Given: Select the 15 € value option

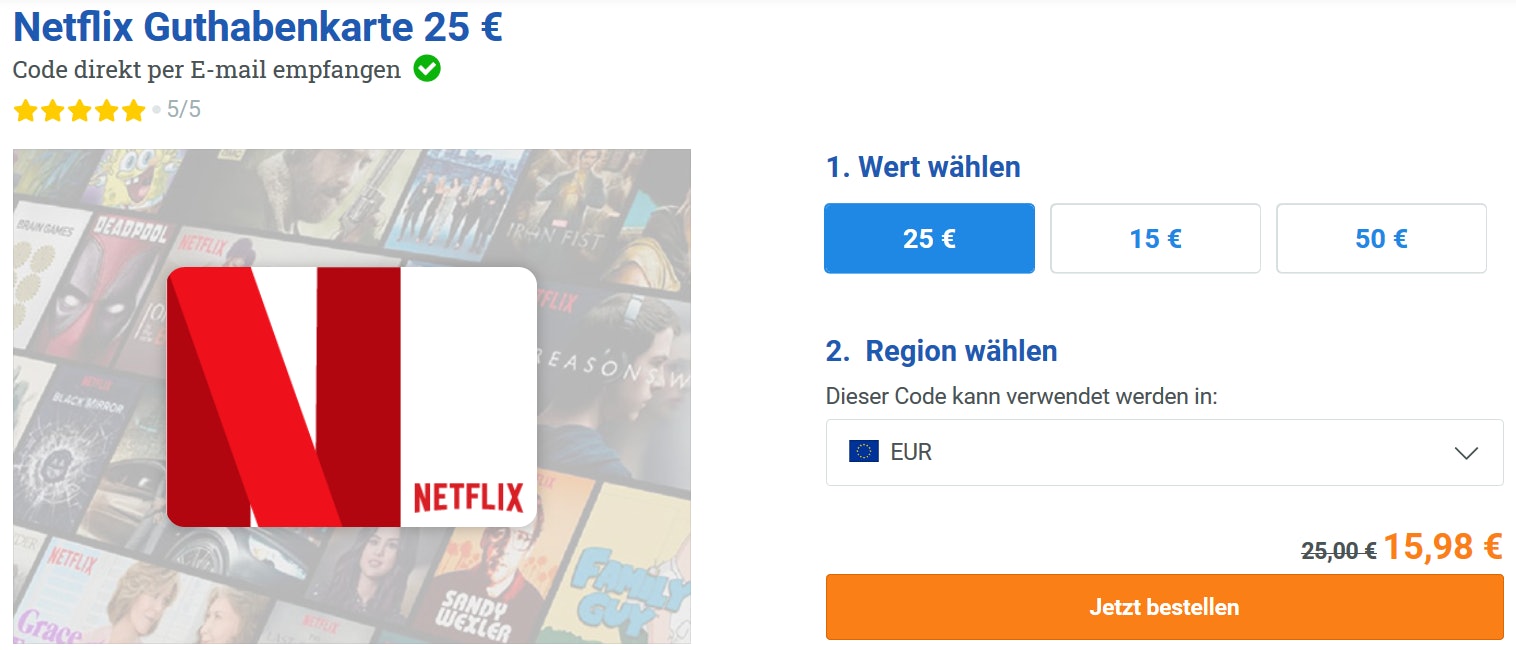Looking at the screenshot, I should point(1155,238).
